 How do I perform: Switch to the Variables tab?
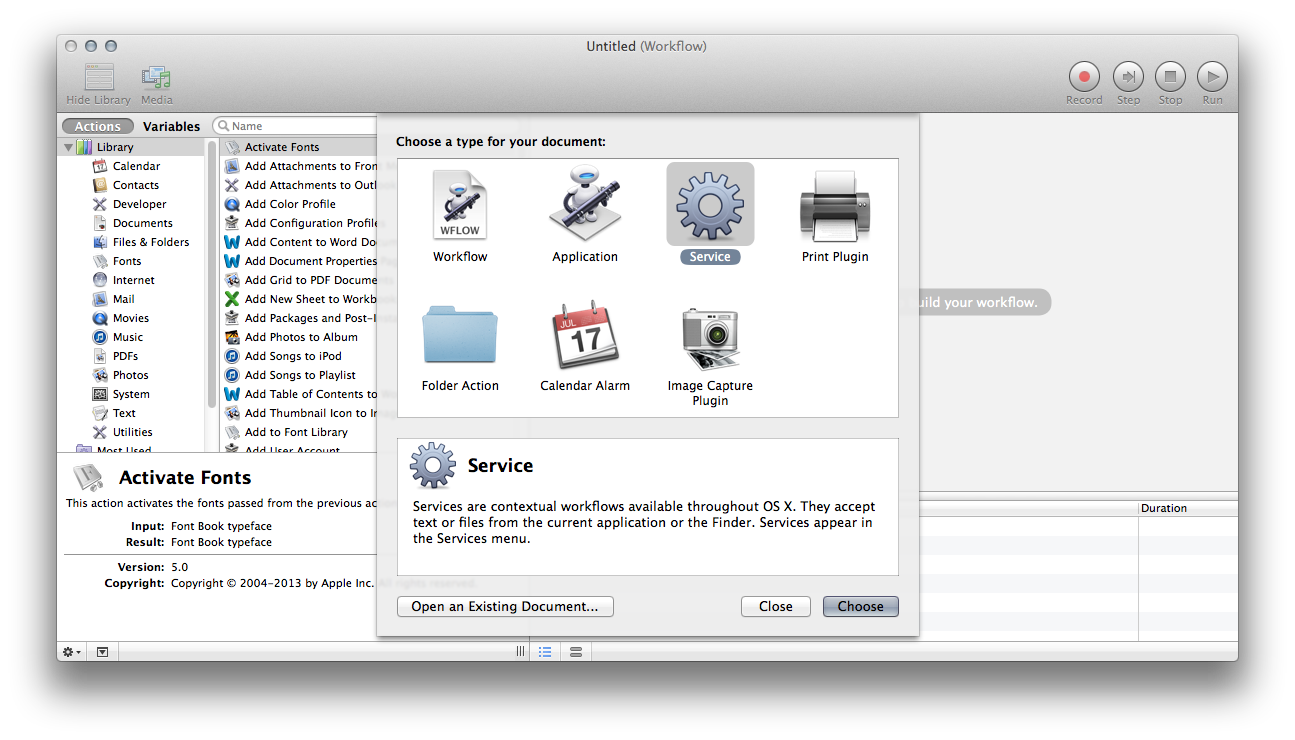coord(171,126)
